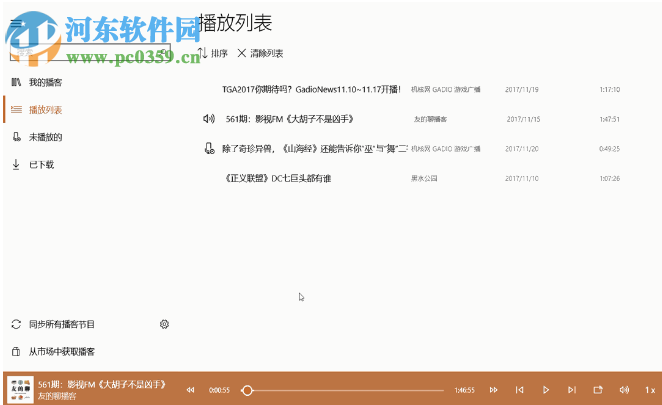Click the elapsed time 0:00:55
Screen dimensions: 662x405
[x=219, y=390]
